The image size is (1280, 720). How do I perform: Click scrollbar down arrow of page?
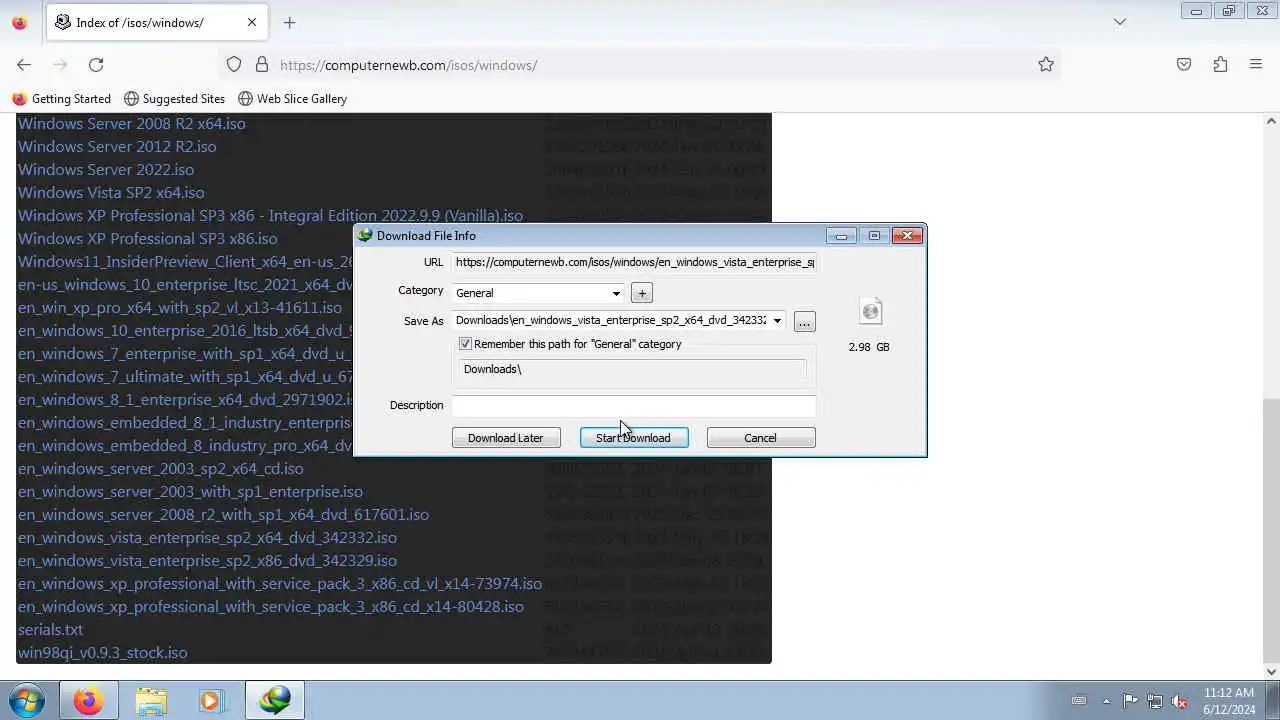click(x=1272, y=672)
